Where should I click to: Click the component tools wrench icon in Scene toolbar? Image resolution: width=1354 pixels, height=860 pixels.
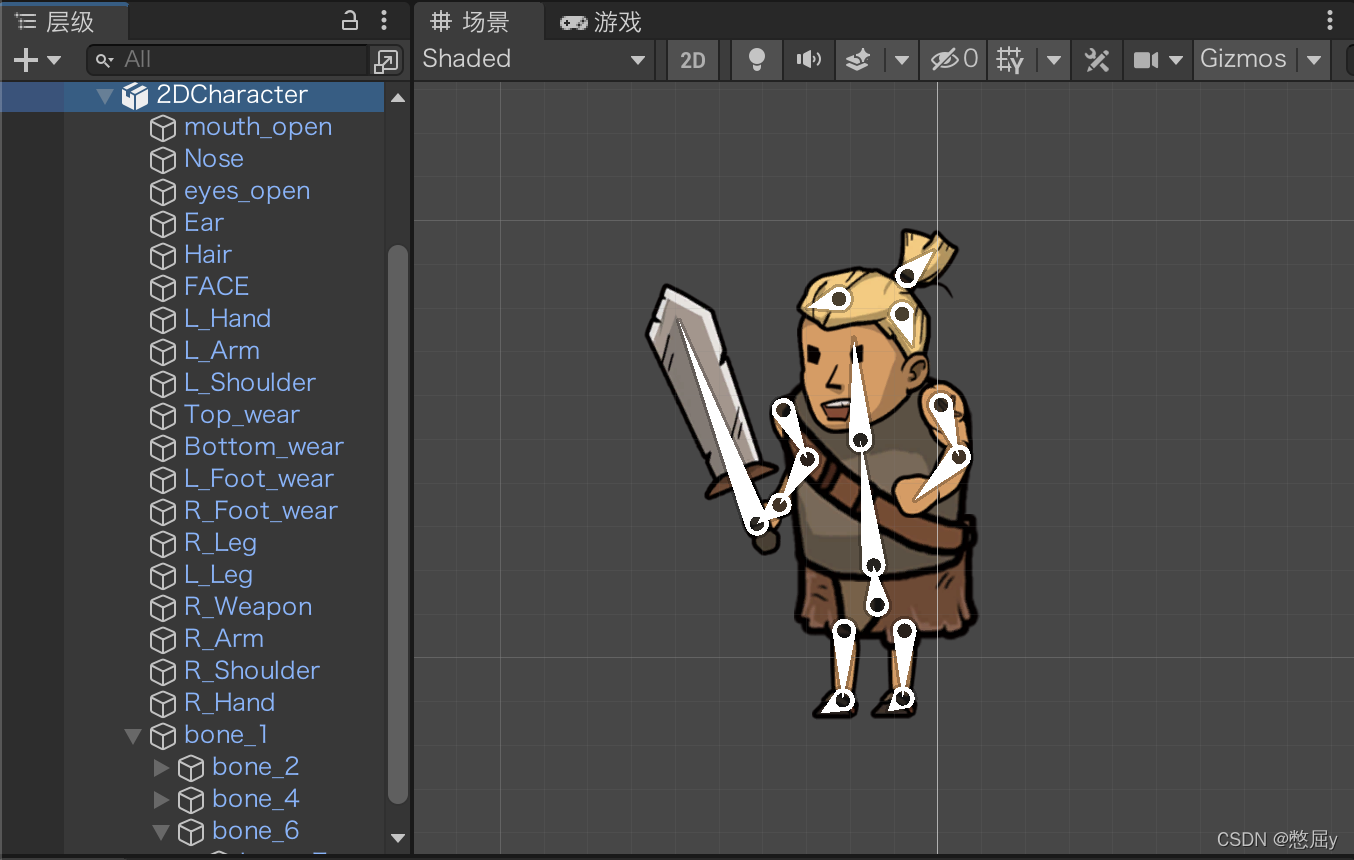[1096, 59]
